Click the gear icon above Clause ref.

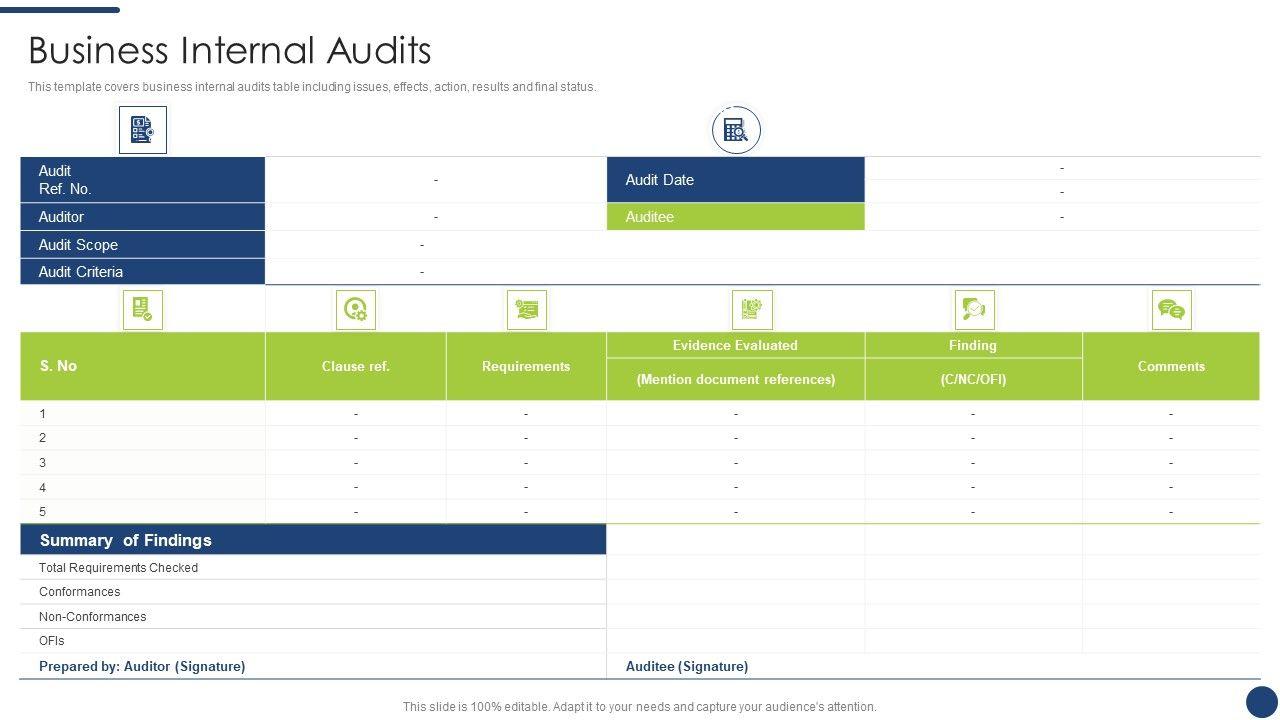pos(355,310)
